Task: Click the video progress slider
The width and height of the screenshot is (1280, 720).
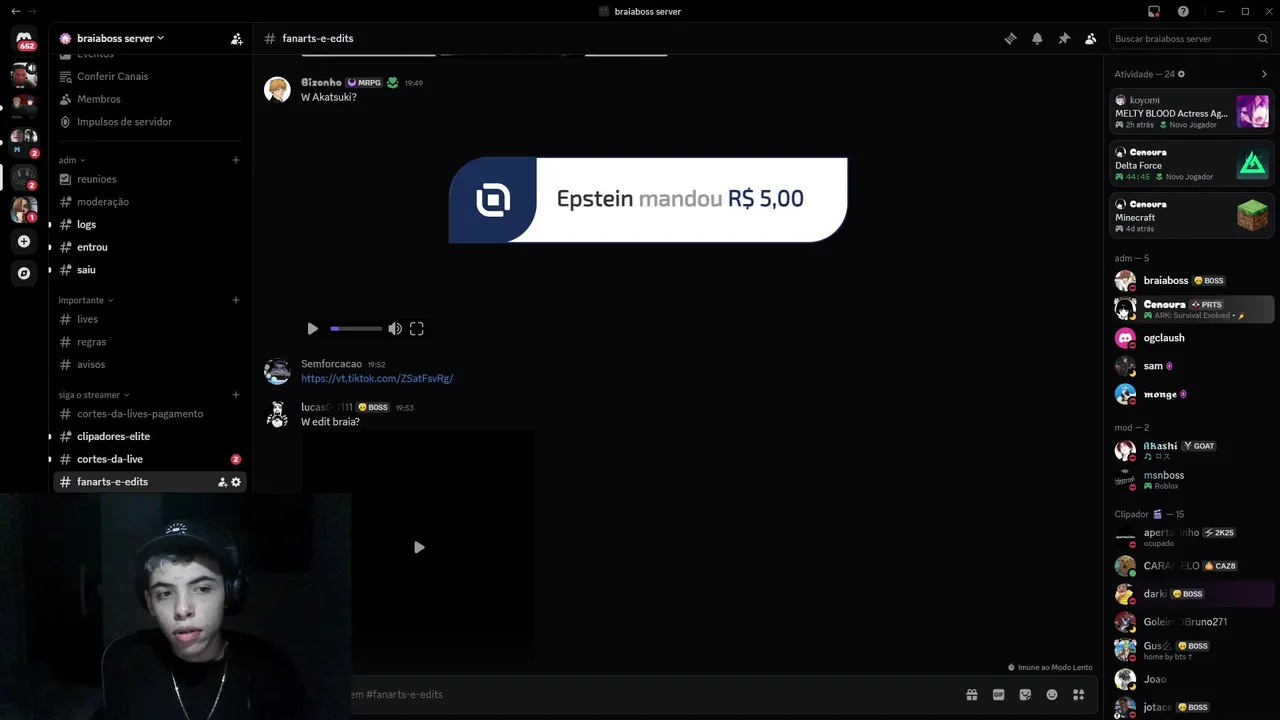Action: pos(356,328)
